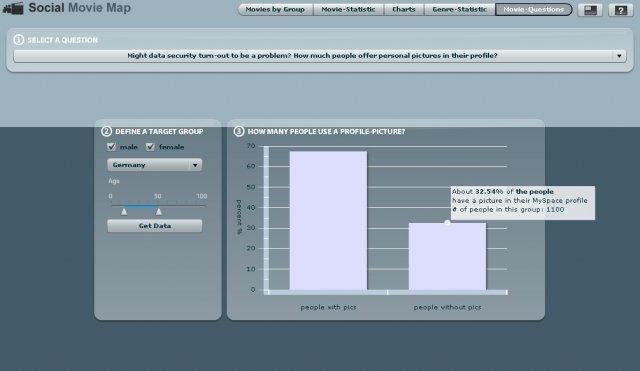Click the age slider track
640x371 pixels.
click(x=158, y=206)
